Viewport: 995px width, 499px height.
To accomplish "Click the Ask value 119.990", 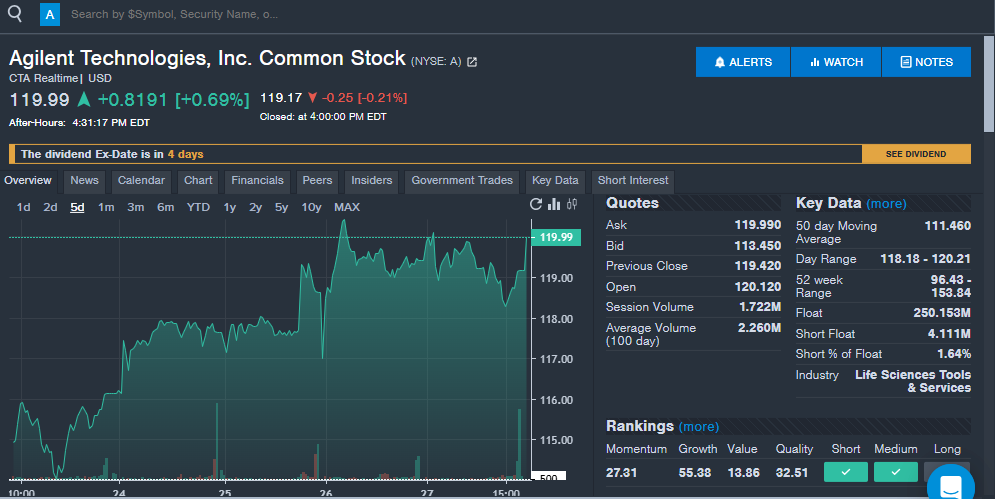I will (x=758, y=225).
